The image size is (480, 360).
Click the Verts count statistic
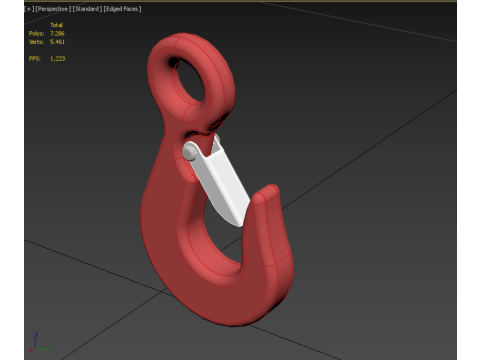click(x=47, y=42)
